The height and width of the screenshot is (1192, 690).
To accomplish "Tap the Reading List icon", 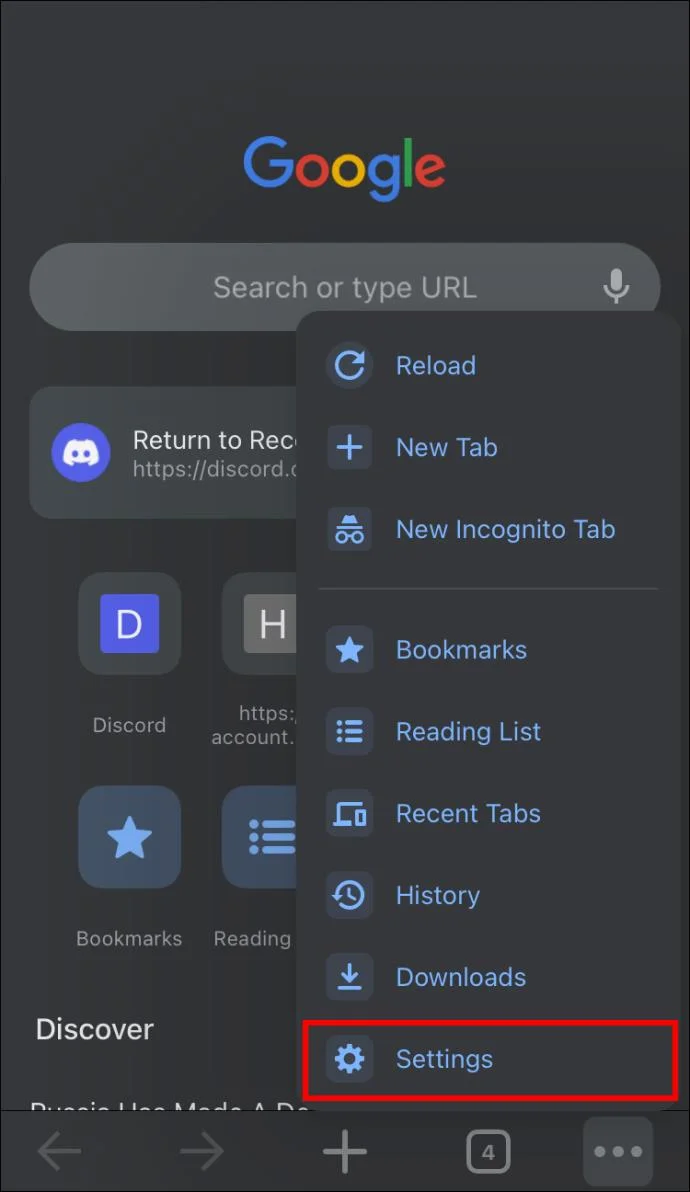I will [x=349, y=731].
